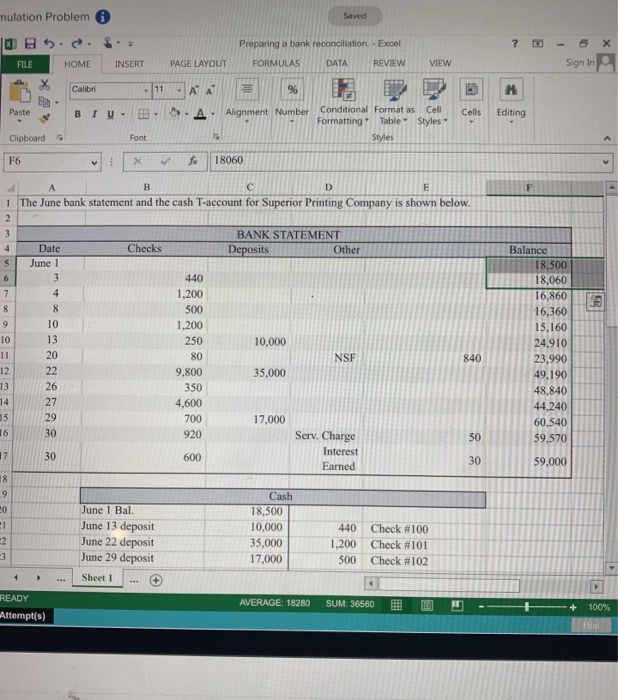This screenshot has height=700, width=618.
Task: Click the Quick Analysis icon beside balances
Action: [x=595, y=301]
